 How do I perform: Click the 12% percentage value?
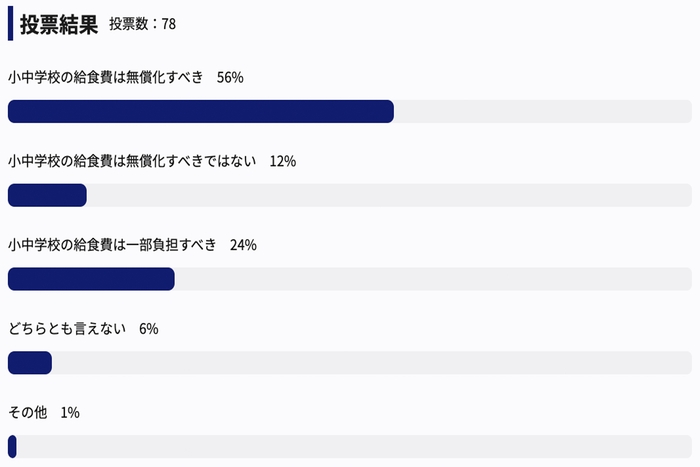click(283, 161)
